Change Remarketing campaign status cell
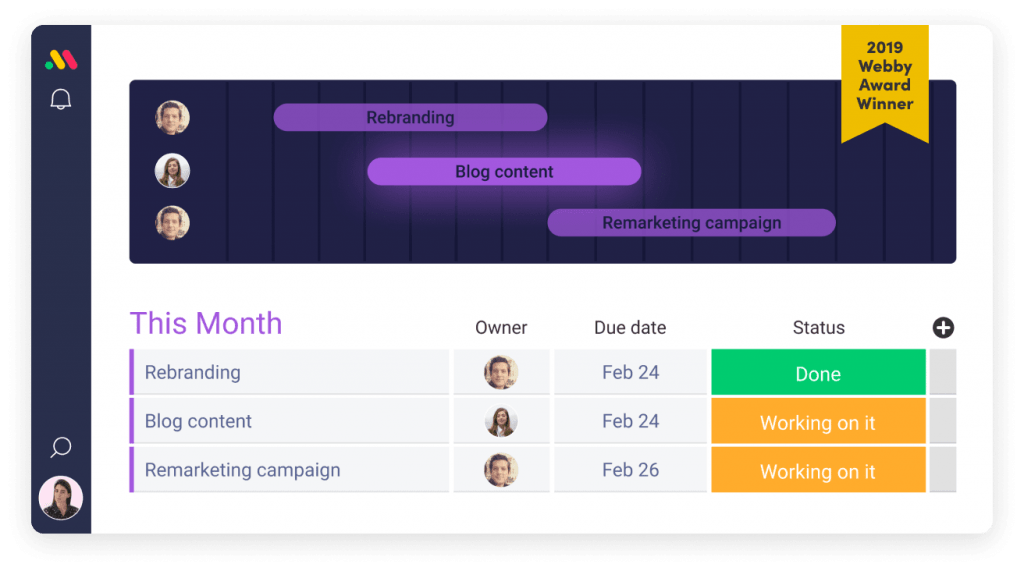 818,470
